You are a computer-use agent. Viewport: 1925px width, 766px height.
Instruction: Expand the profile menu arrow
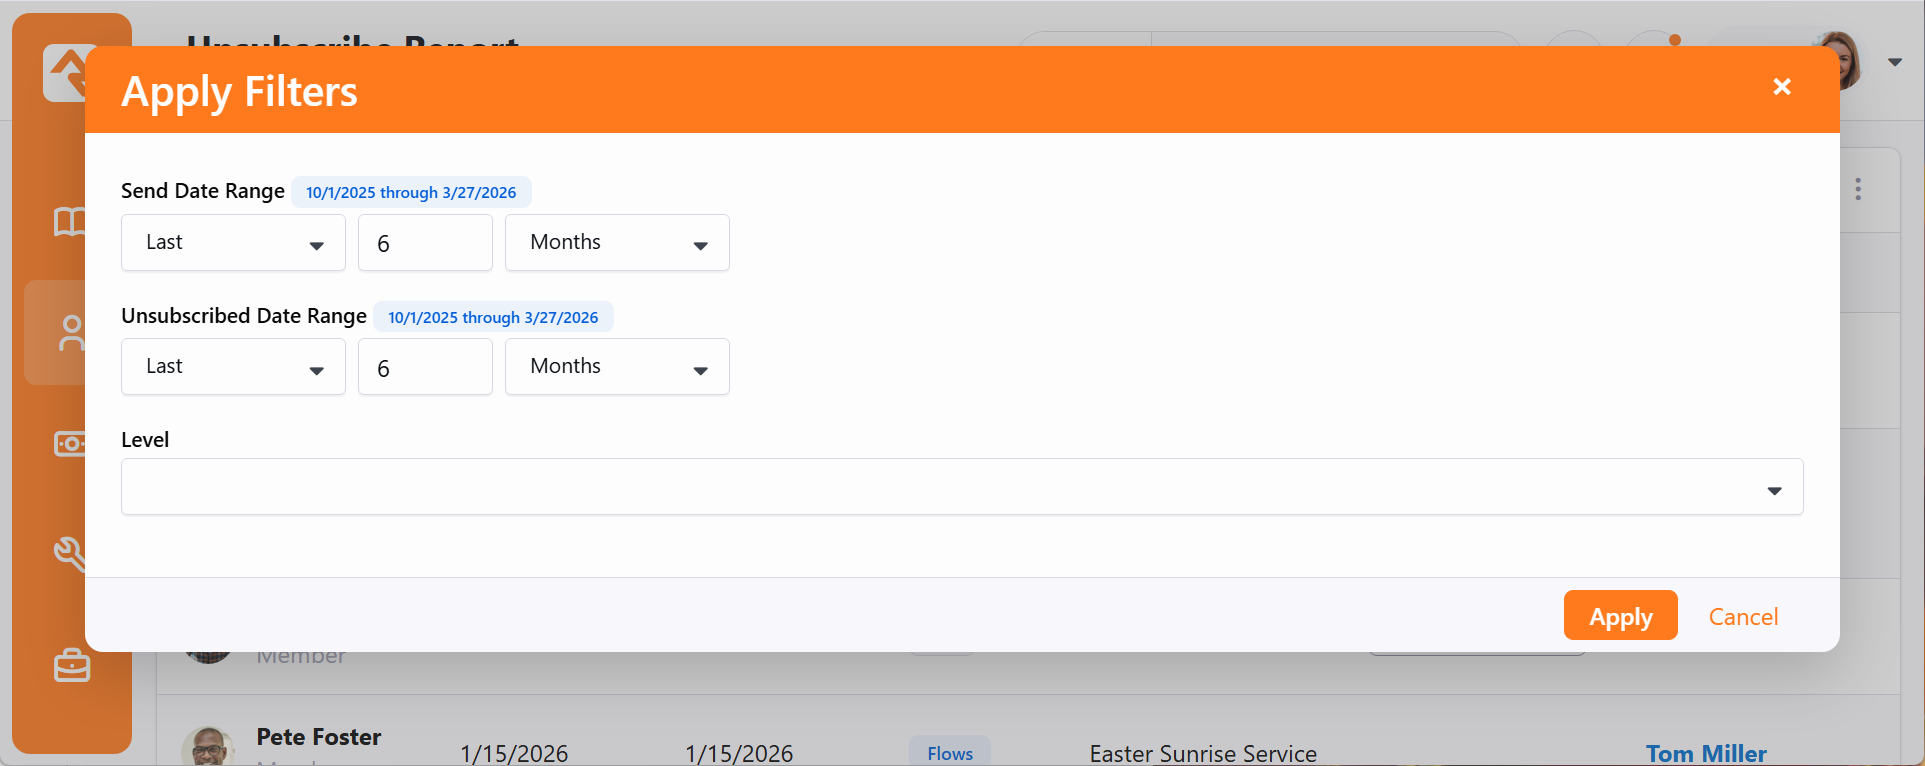point(1894,62)
